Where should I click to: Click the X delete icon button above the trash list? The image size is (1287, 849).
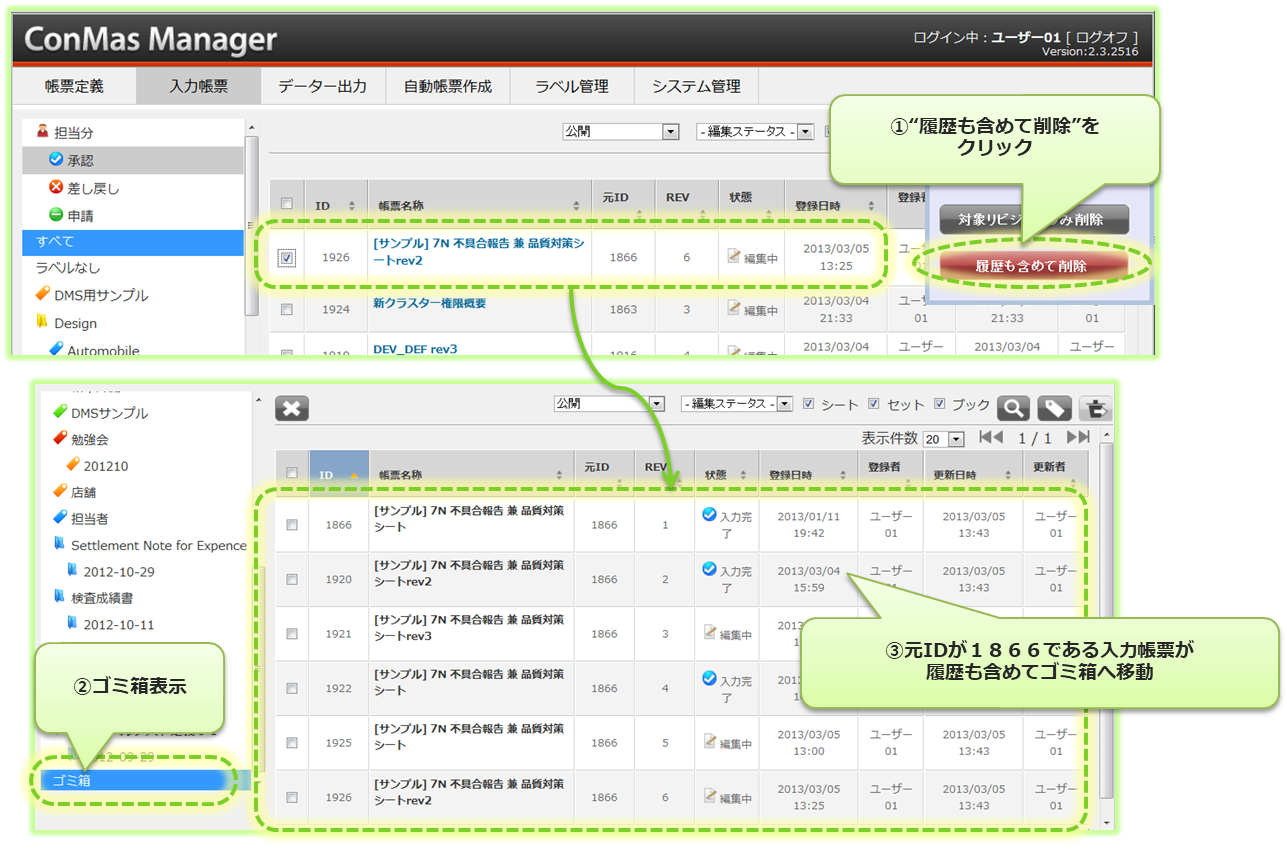click(x=292, y=408)
